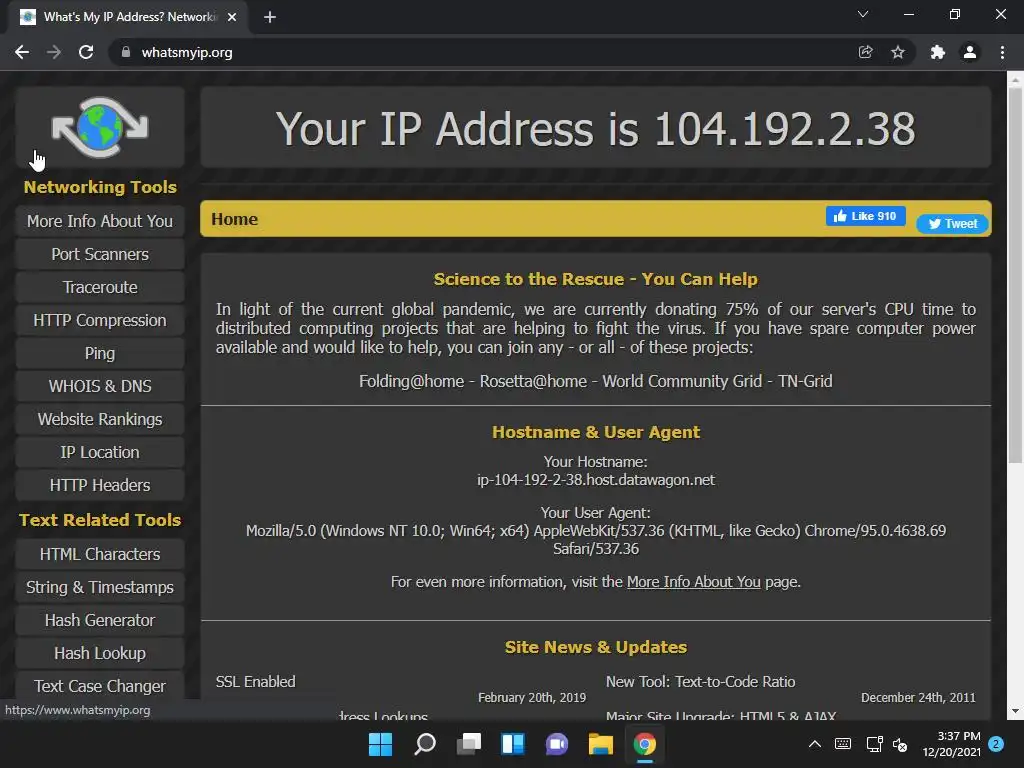The width and height of the screenshot is (1024, 768).
Task: Open the Widgets taskbar icon
Action: click(513, 744)
